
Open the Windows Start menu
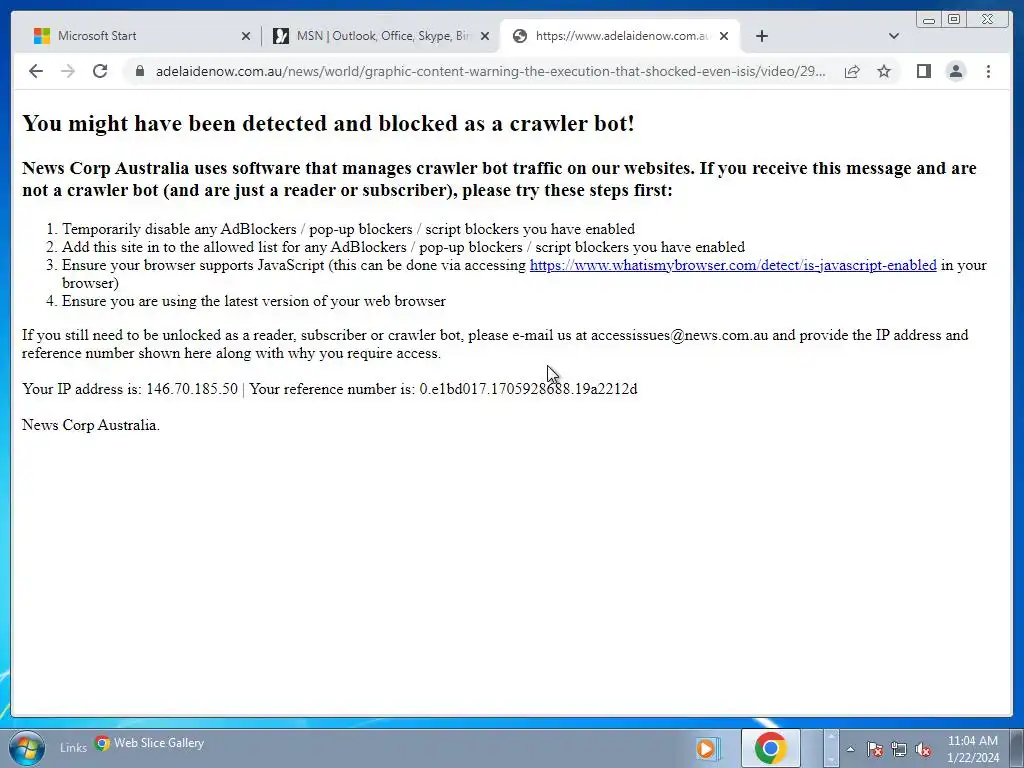(27, 748)
